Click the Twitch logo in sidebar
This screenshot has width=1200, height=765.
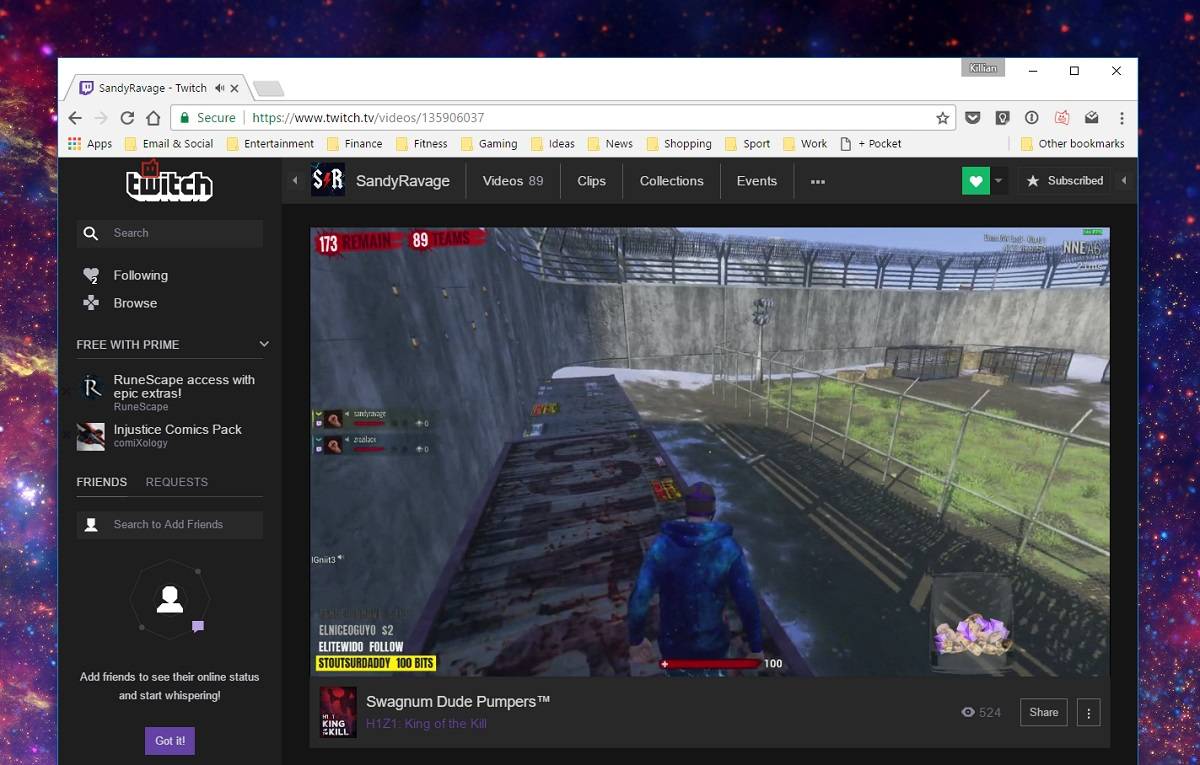(x=169, y=182)
